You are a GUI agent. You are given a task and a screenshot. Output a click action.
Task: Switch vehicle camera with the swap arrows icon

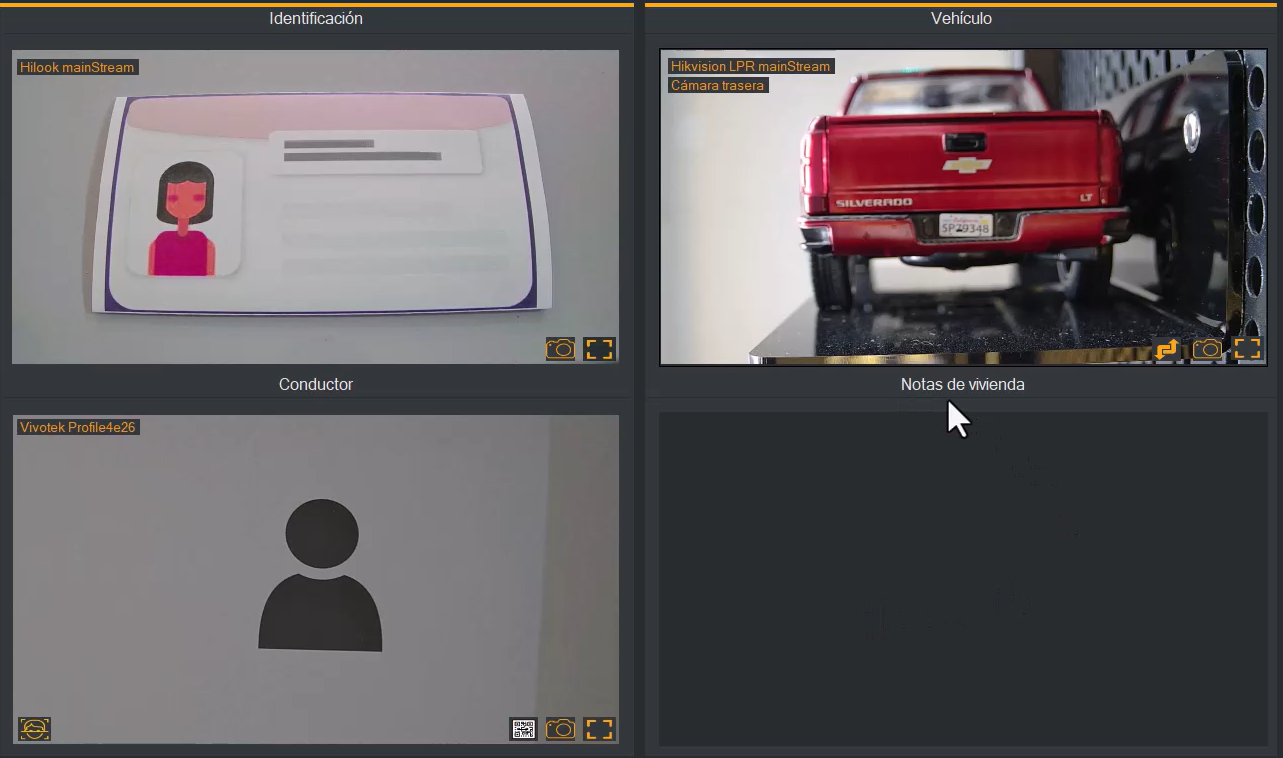1167,349
